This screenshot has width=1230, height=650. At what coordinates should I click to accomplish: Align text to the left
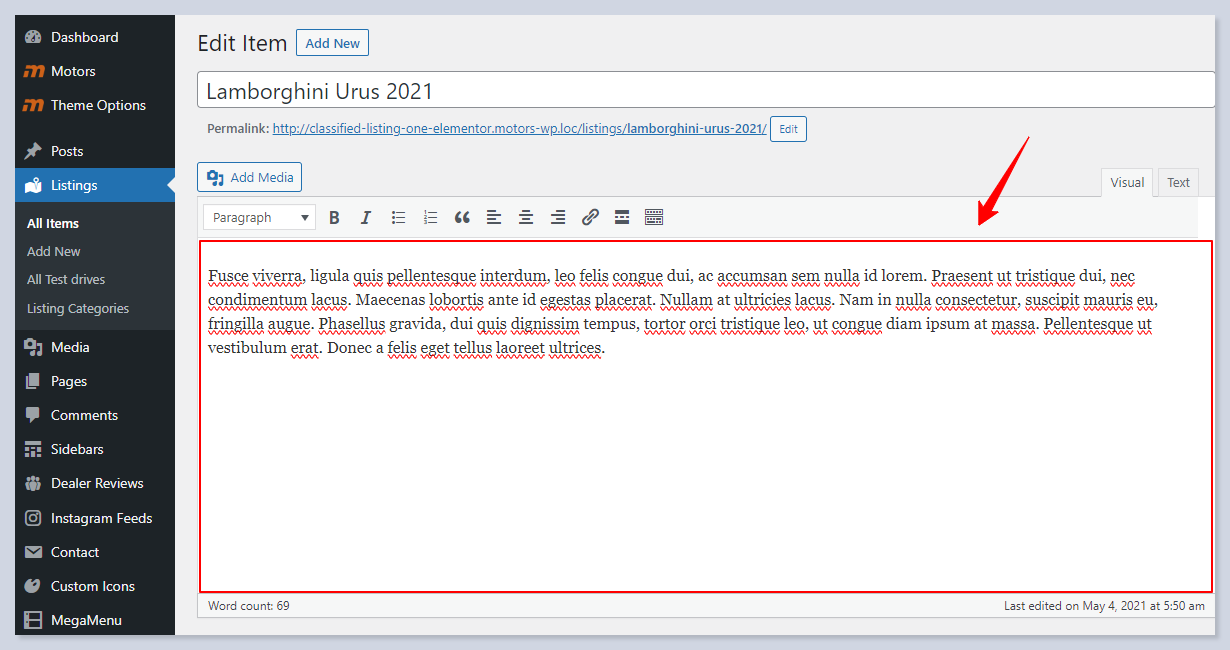tap(494, 217)
